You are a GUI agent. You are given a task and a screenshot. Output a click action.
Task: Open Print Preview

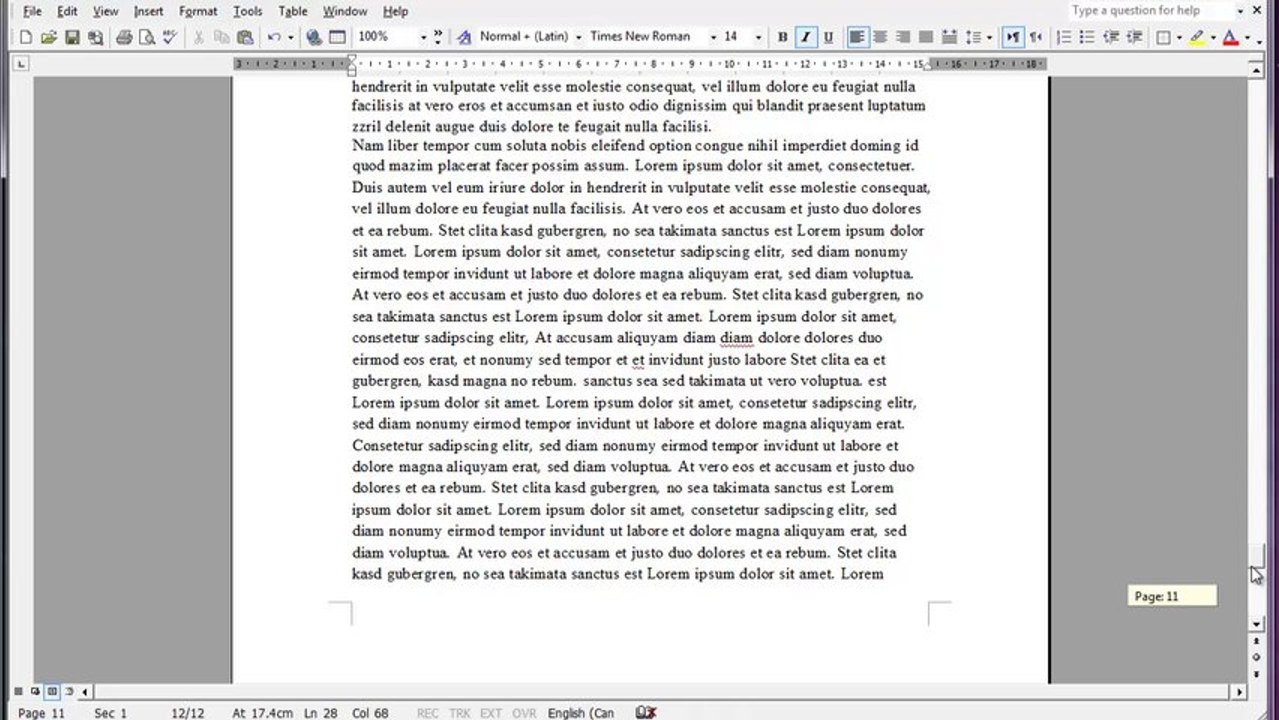(x=147, y=37)
